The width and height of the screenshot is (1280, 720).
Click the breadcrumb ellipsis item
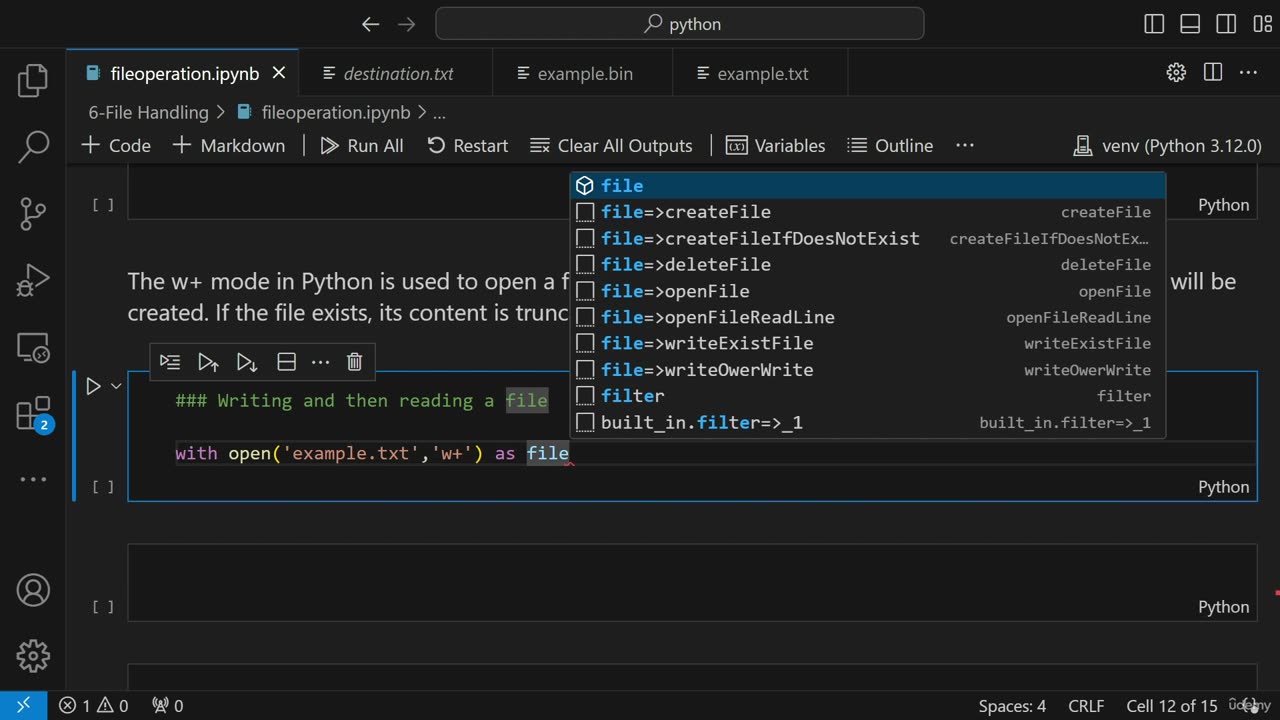click(439, 112)
